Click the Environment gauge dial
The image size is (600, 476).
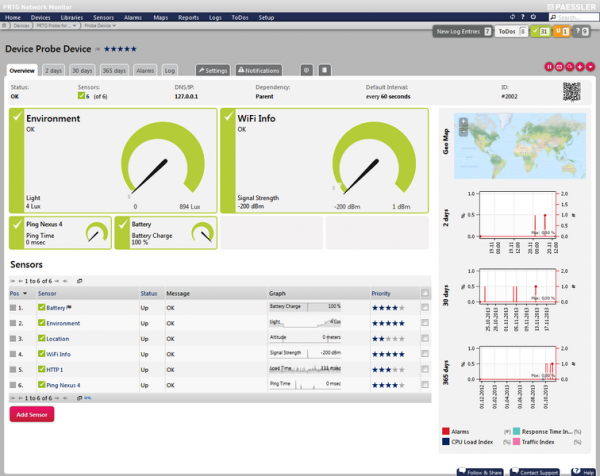(x=163, y=159)
